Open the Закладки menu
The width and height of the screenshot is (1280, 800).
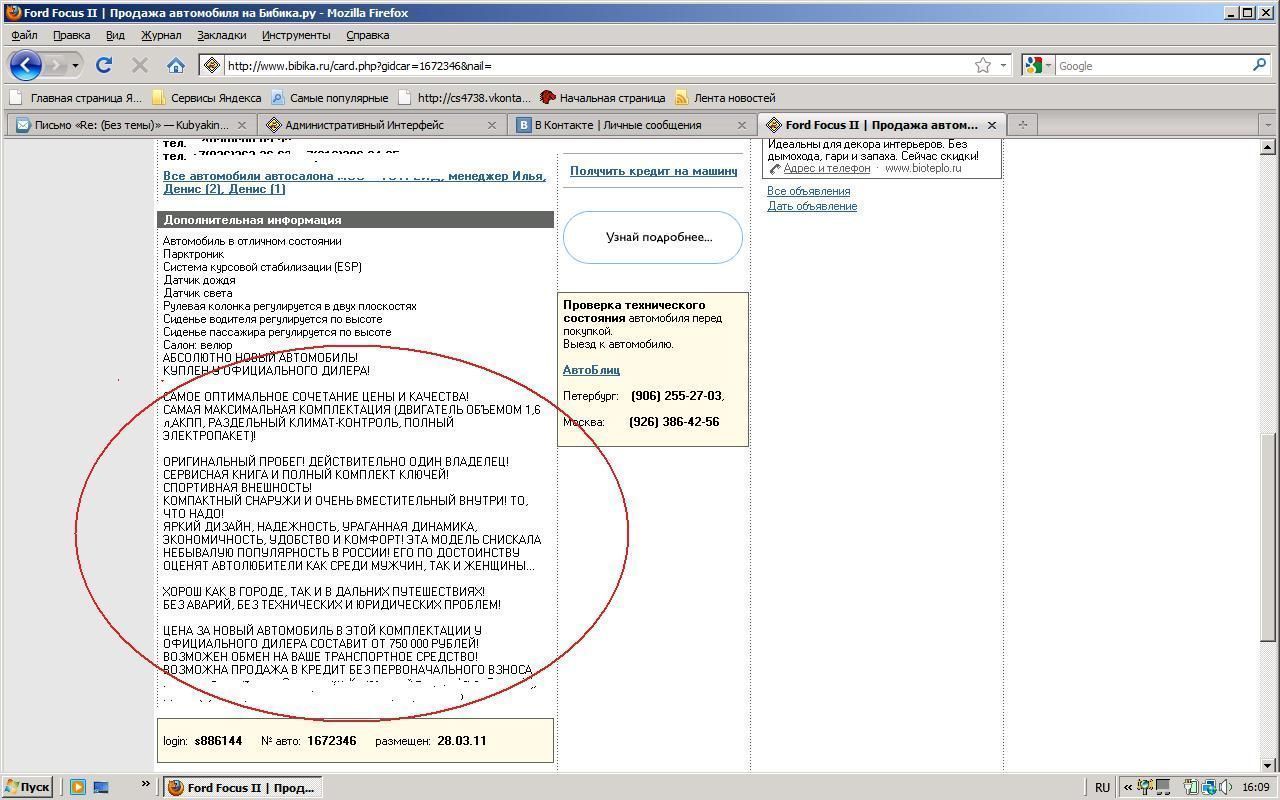pyautogui.click(x=221, y=35)
